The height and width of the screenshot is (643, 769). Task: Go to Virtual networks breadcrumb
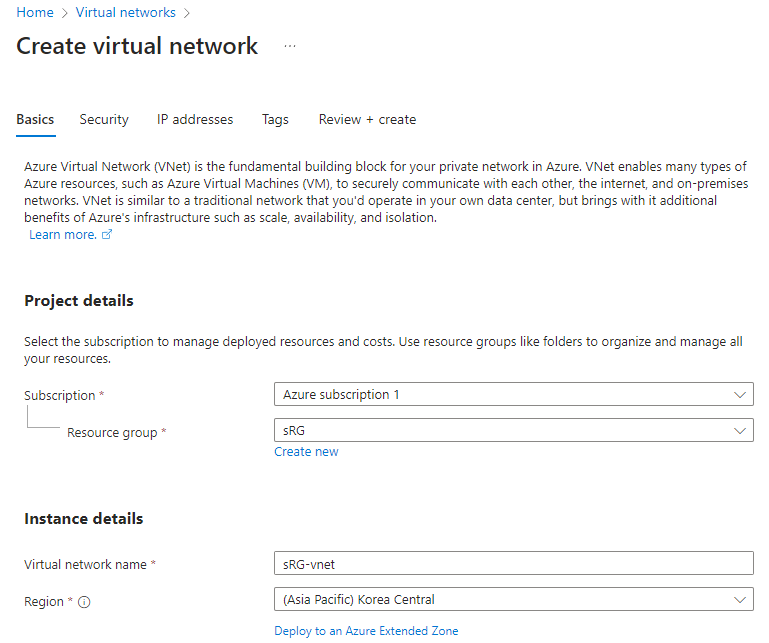coord(126,13)
